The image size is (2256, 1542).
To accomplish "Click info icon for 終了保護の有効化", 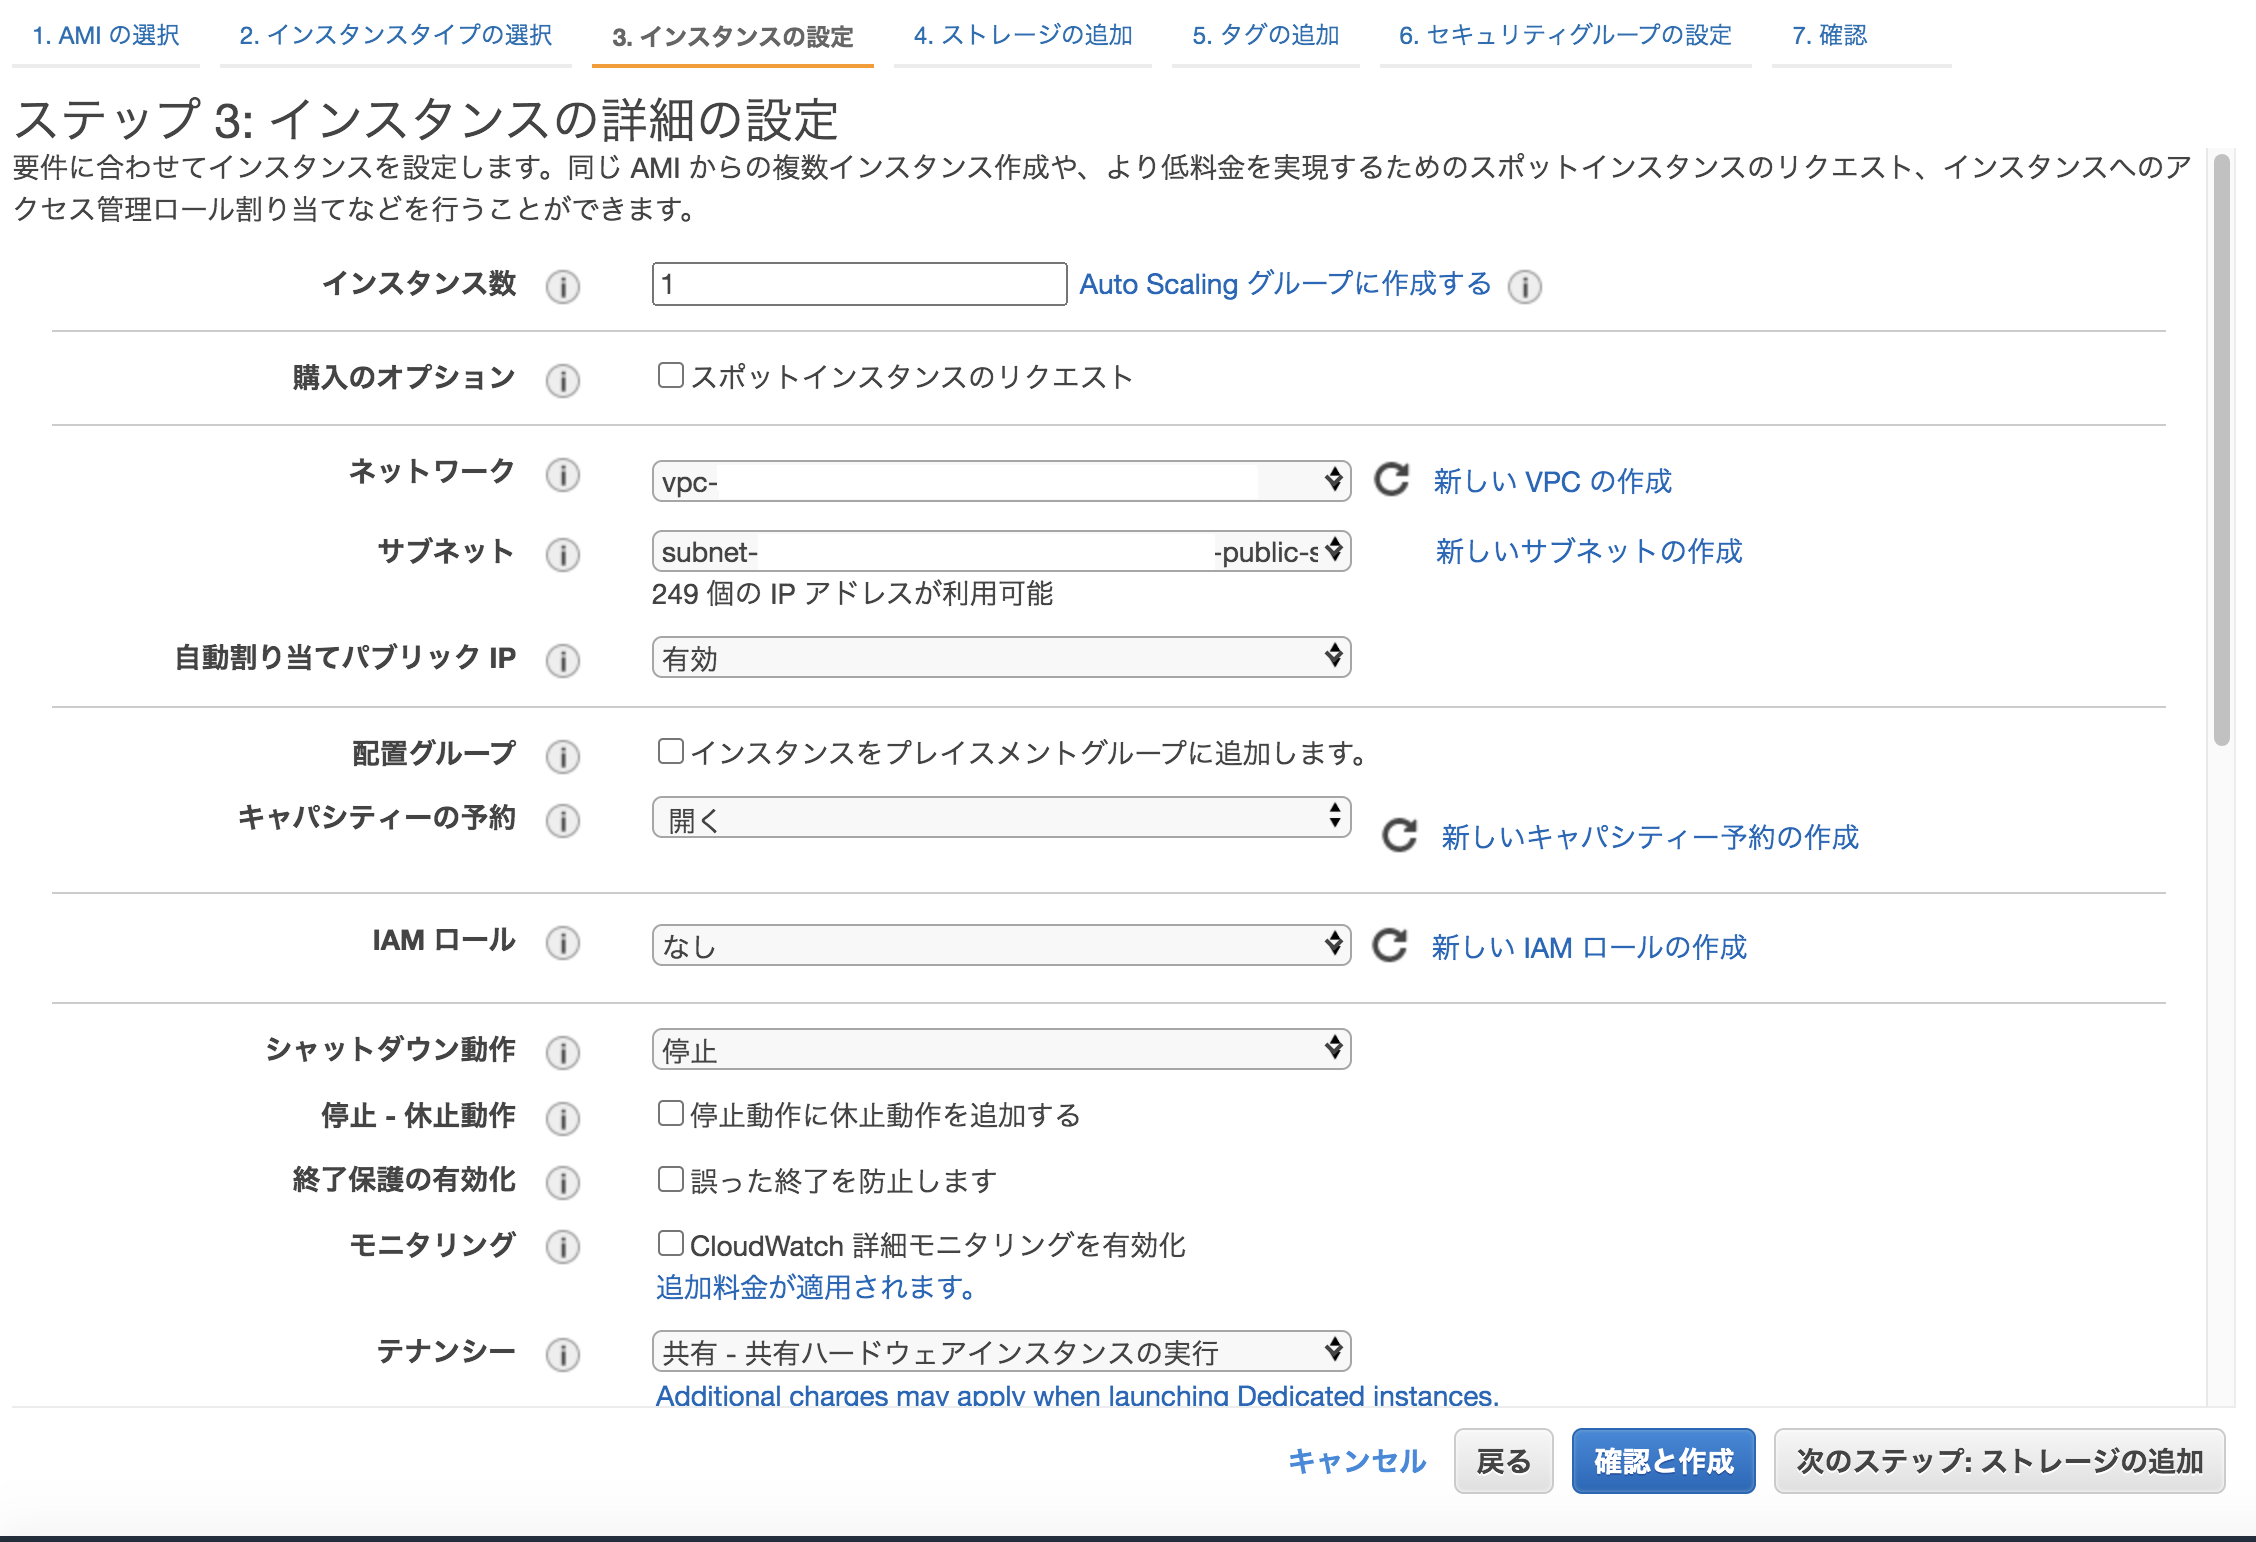I will coord(563,1183).
